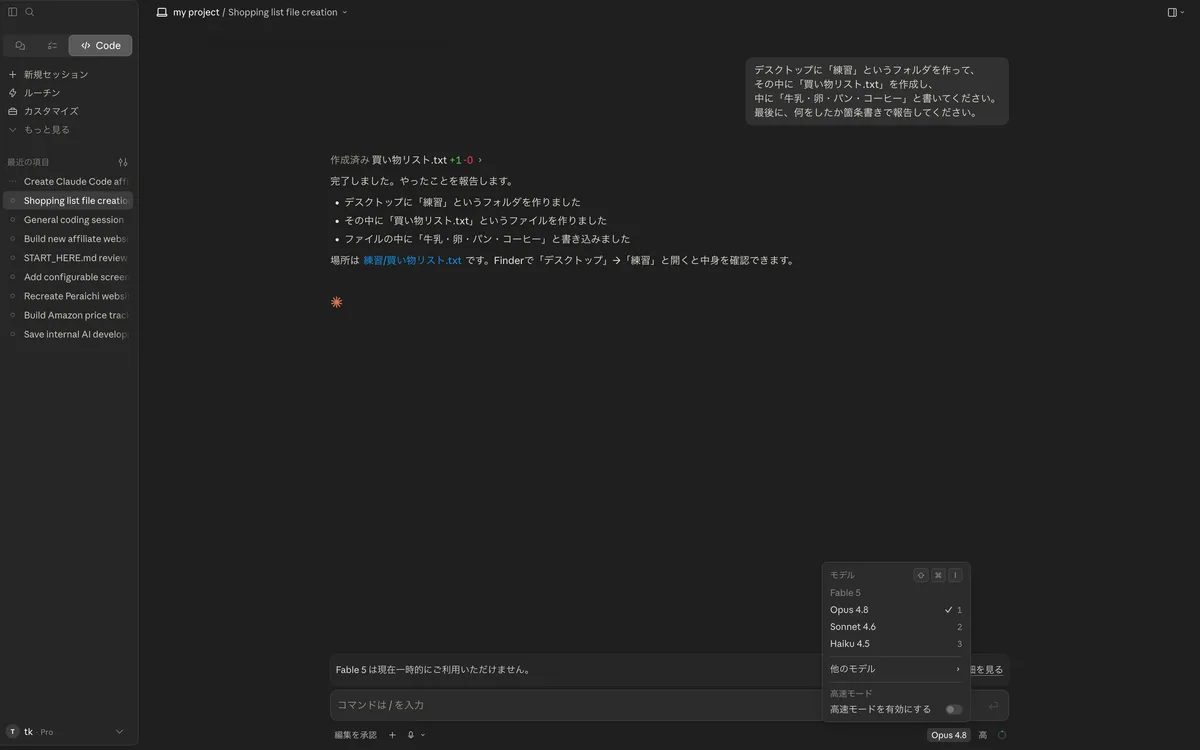
Task: Open the filter icon beside 最近の項目
Action: (x=123, y=162)
